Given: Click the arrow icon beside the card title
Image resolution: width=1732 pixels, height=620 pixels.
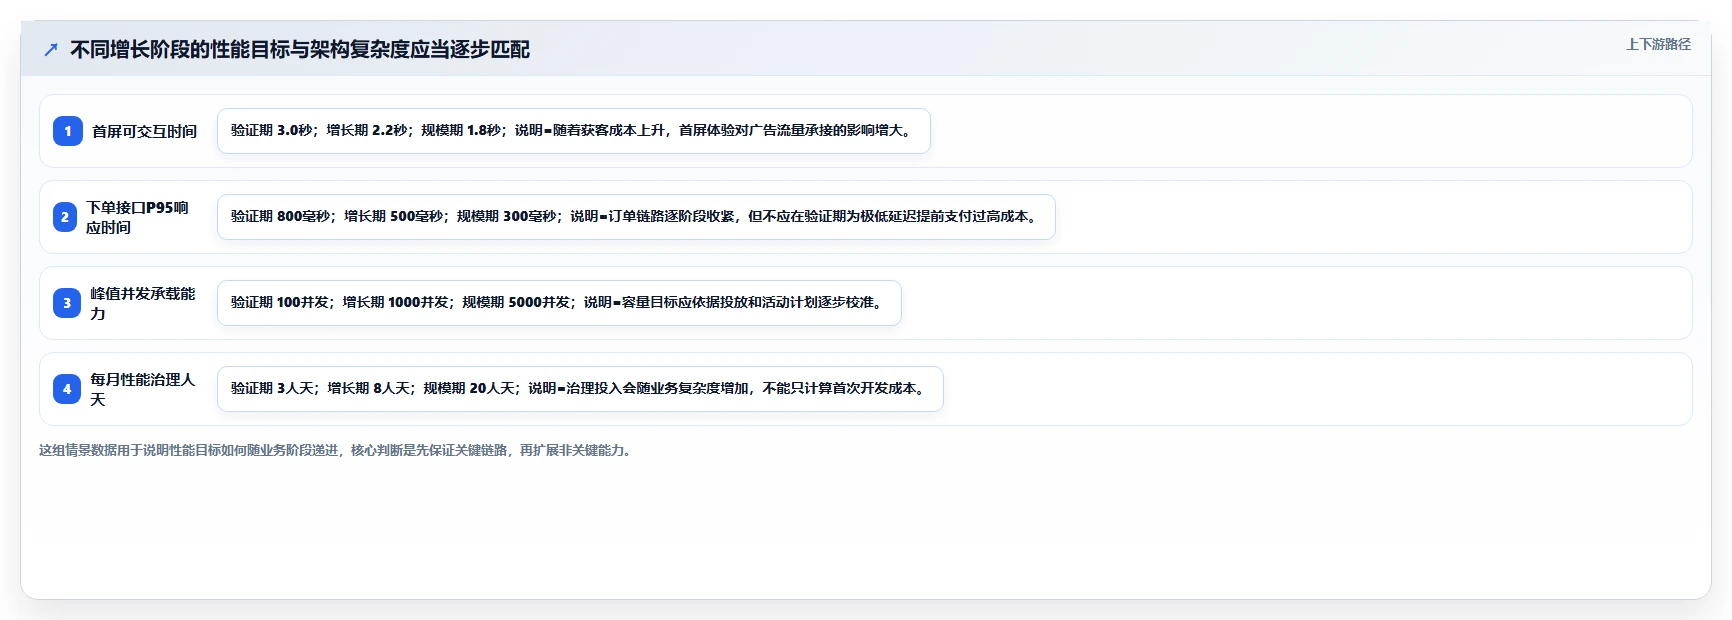Looking at the screenshot, I should (x=51, y=49).
